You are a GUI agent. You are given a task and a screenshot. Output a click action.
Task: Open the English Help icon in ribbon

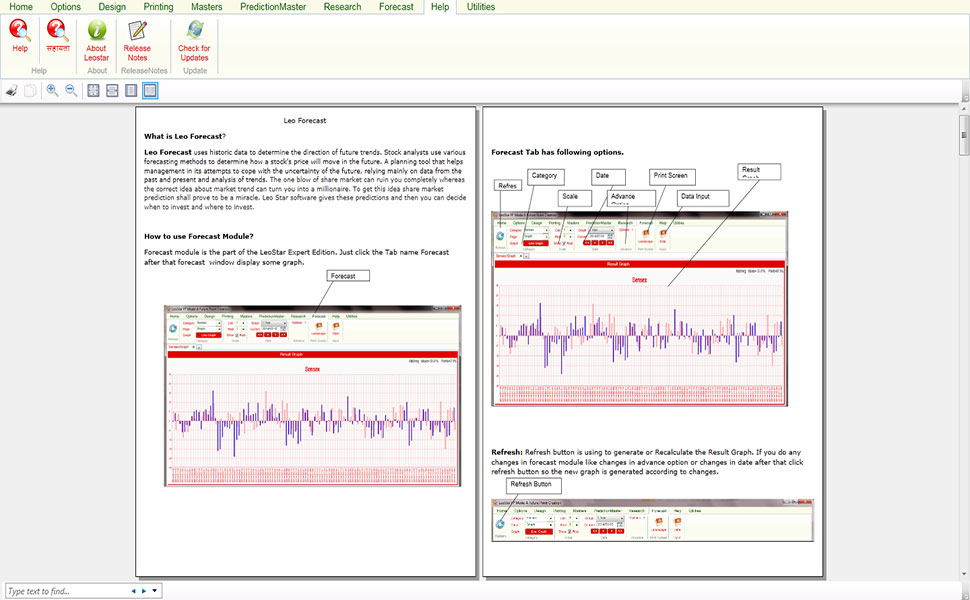coord(20,37)
